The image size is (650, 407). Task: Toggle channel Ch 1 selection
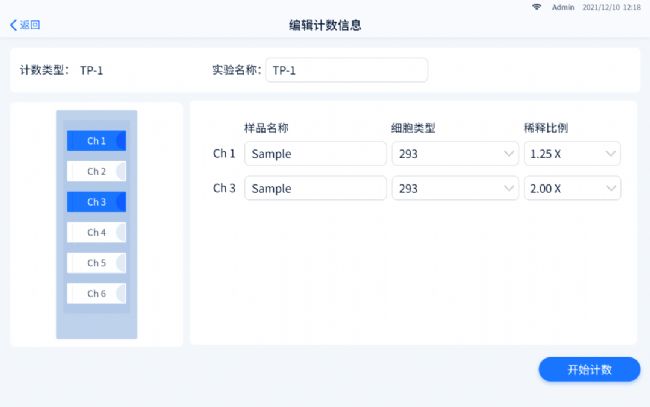(x=96, y=141)
